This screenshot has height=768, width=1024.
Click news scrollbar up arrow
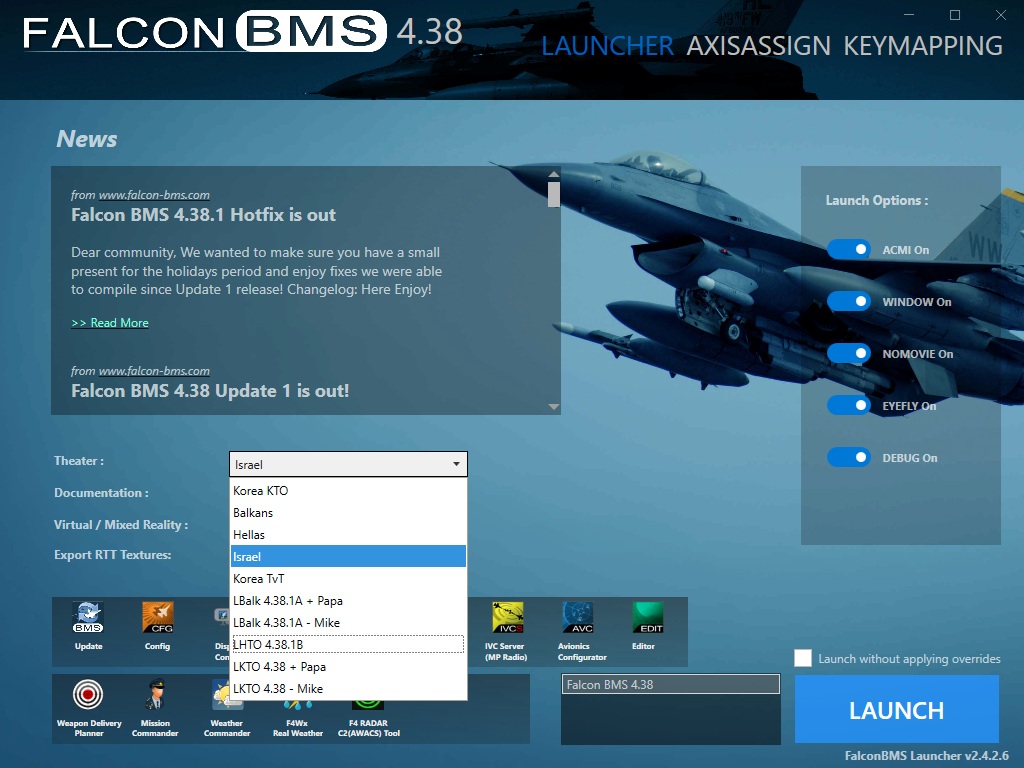[554, 174]
